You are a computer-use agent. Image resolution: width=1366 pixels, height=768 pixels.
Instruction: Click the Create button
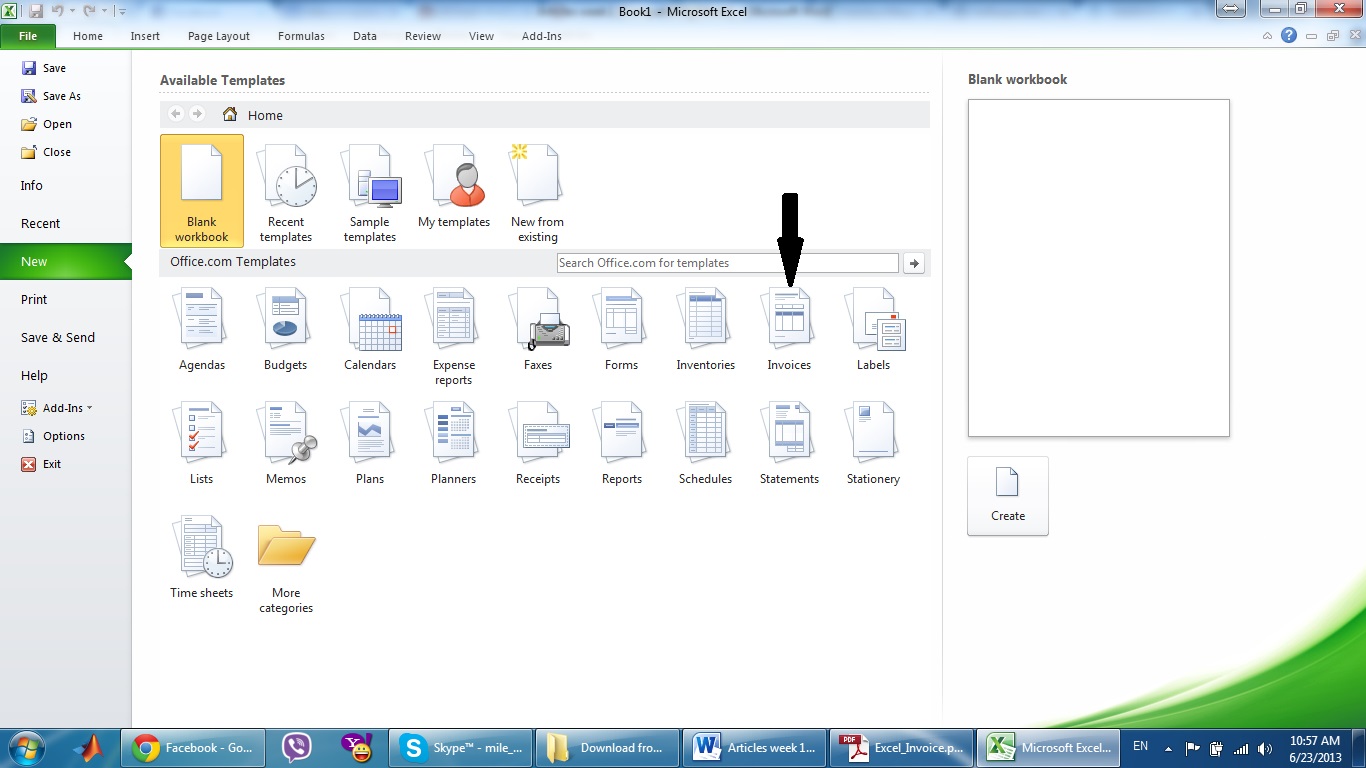(1008, 496)
